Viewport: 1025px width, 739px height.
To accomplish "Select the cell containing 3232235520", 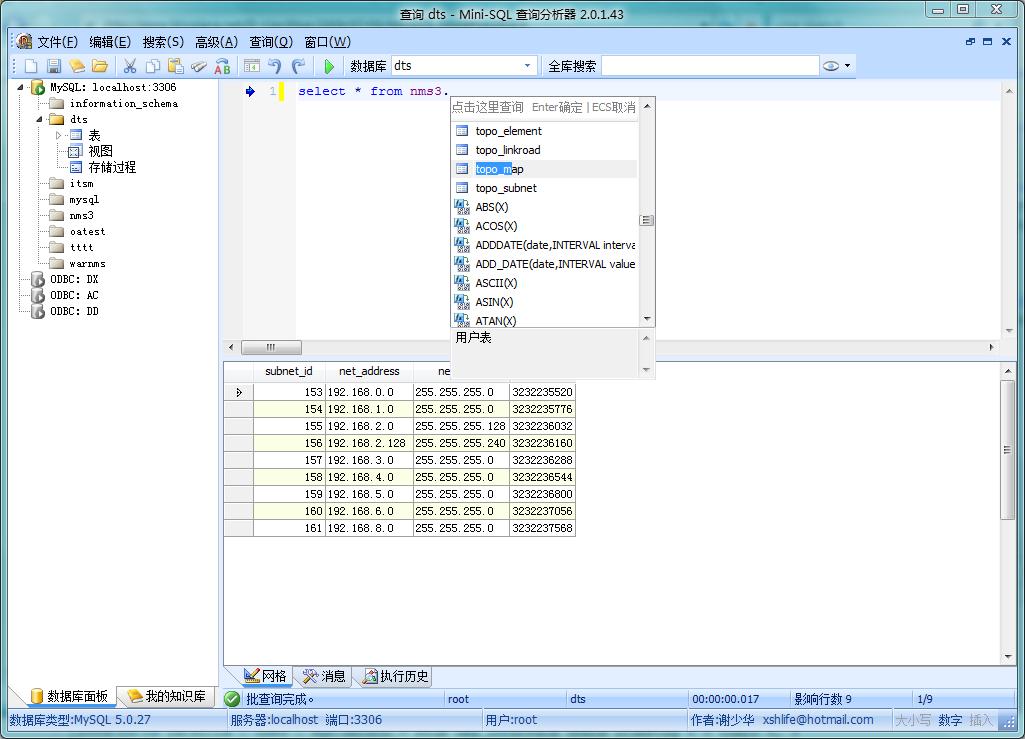I will (x=542, y=392).
